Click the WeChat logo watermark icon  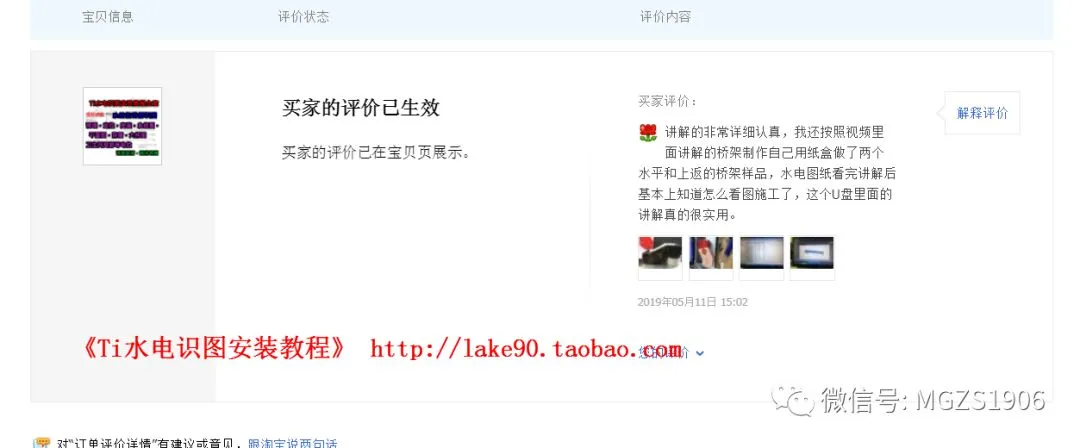(x=792, y=400)
